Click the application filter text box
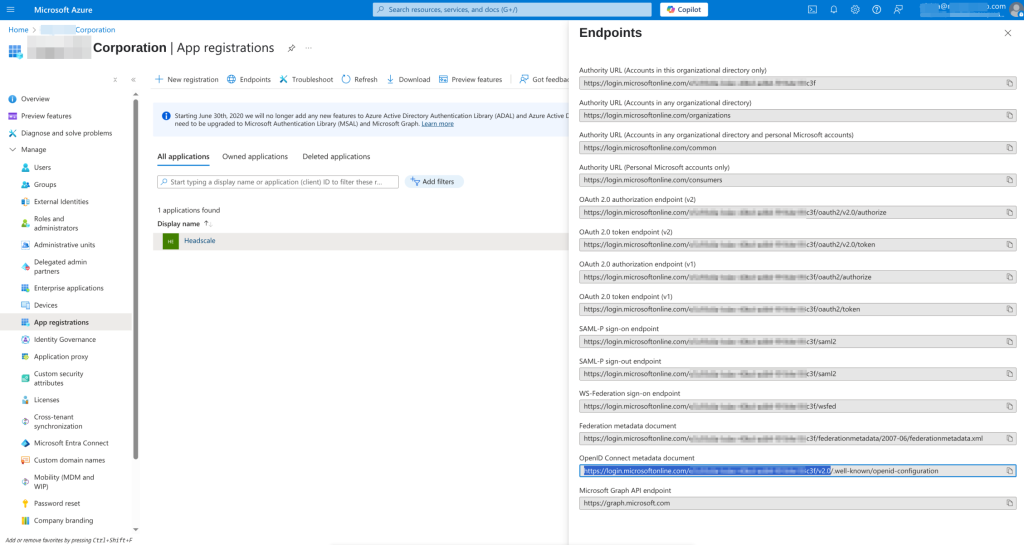This screenshot has height=545, width=1024. (278, 182)
